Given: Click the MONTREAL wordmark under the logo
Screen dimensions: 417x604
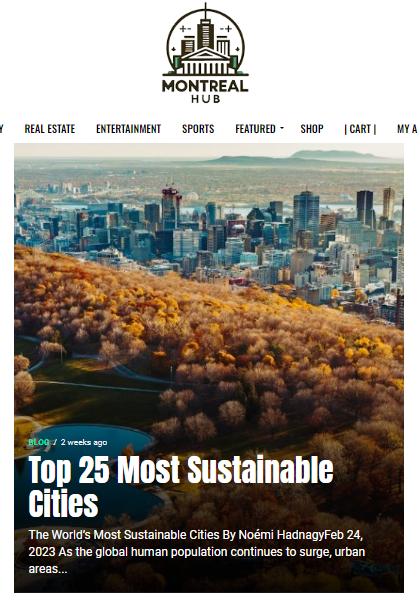Looking at the screenshot, I should 205,86.
